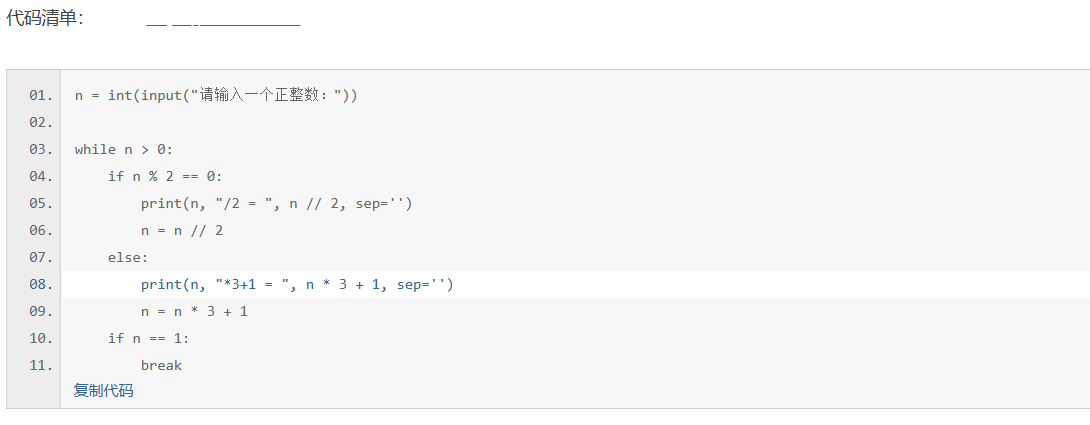Click the 'n = n // 2' line
This screenshot has width=1090, height=425.
[x=181, y=231]
